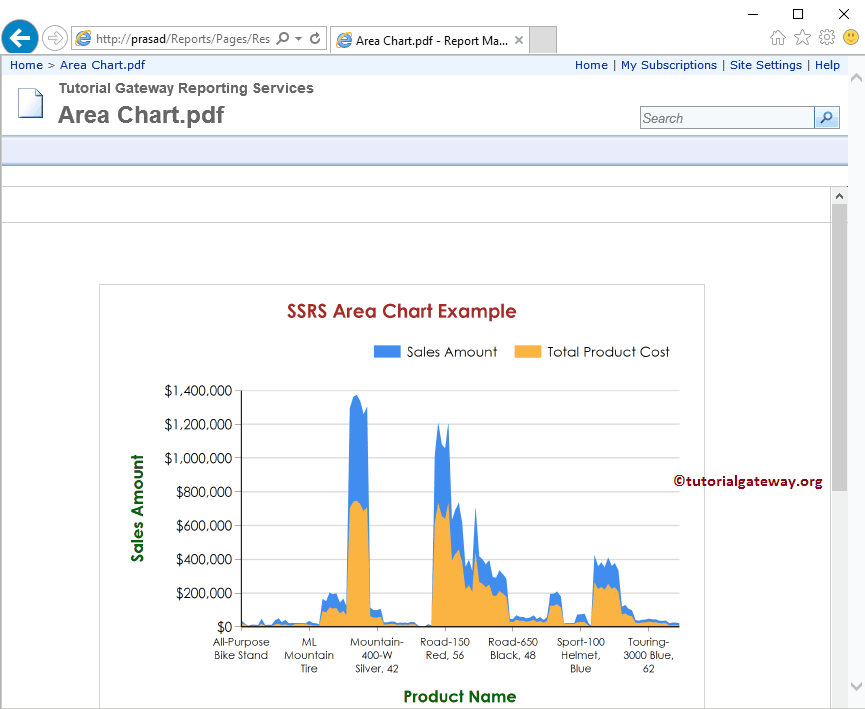
Task: Click the Home breadcrumb link
Action: 26,65
